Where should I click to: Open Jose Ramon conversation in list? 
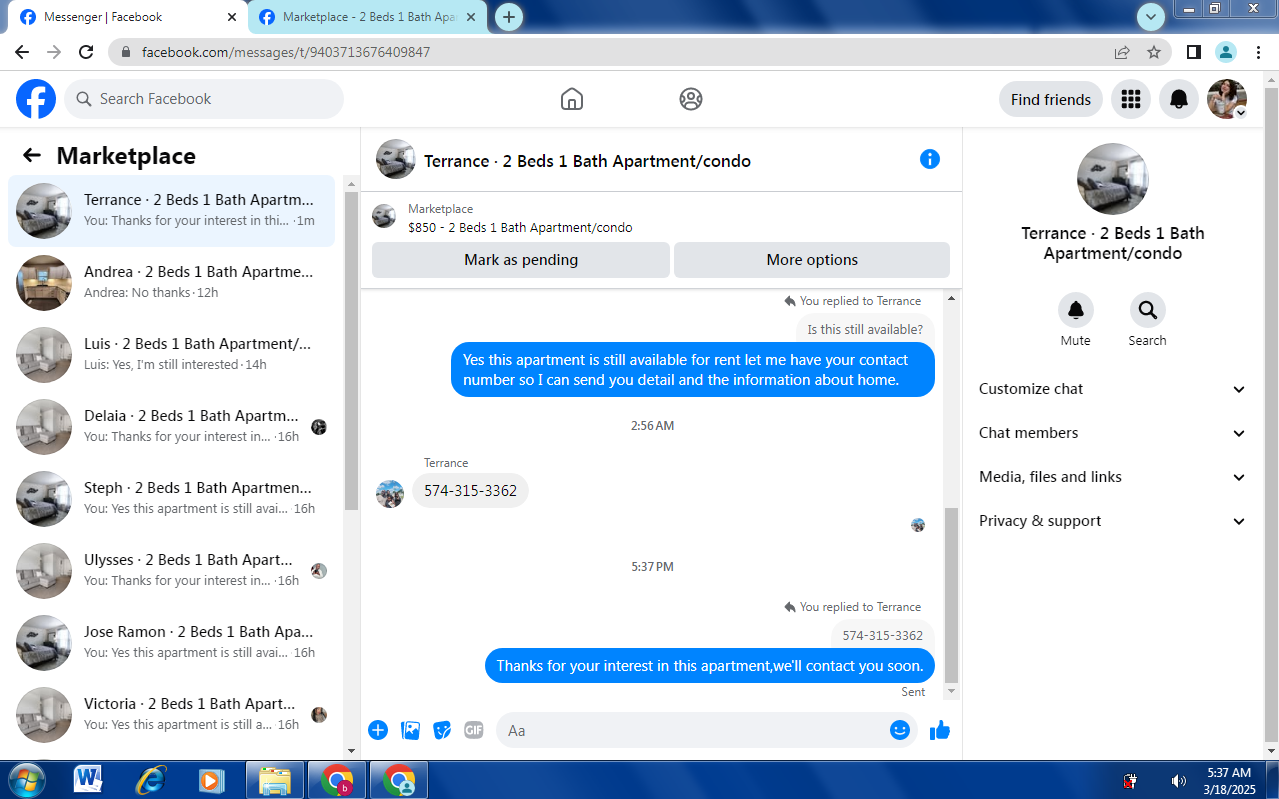click(x=171, y=643)
